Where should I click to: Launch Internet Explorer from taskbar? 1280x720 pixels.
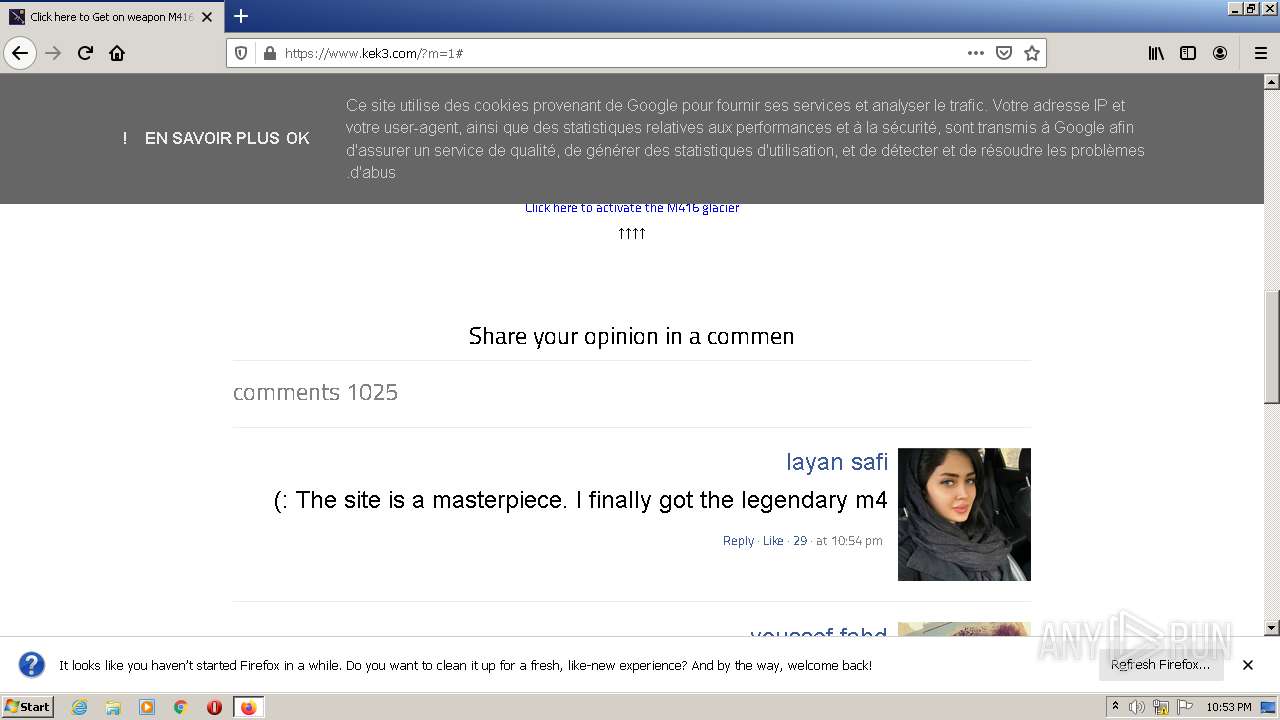(x=80, y=707)
